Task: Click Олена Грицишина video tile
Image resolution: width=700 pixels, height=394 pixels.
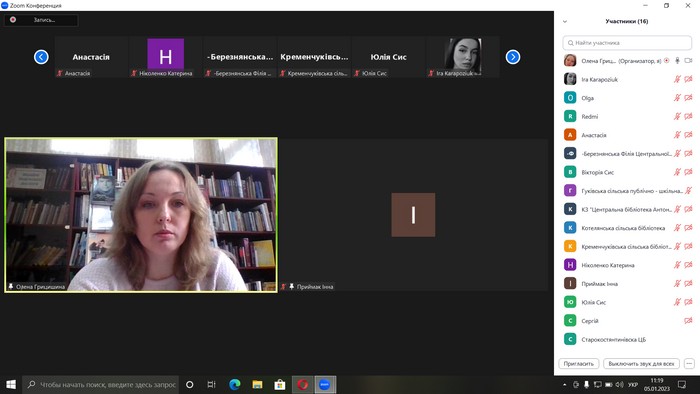Action: pos(141,215)
